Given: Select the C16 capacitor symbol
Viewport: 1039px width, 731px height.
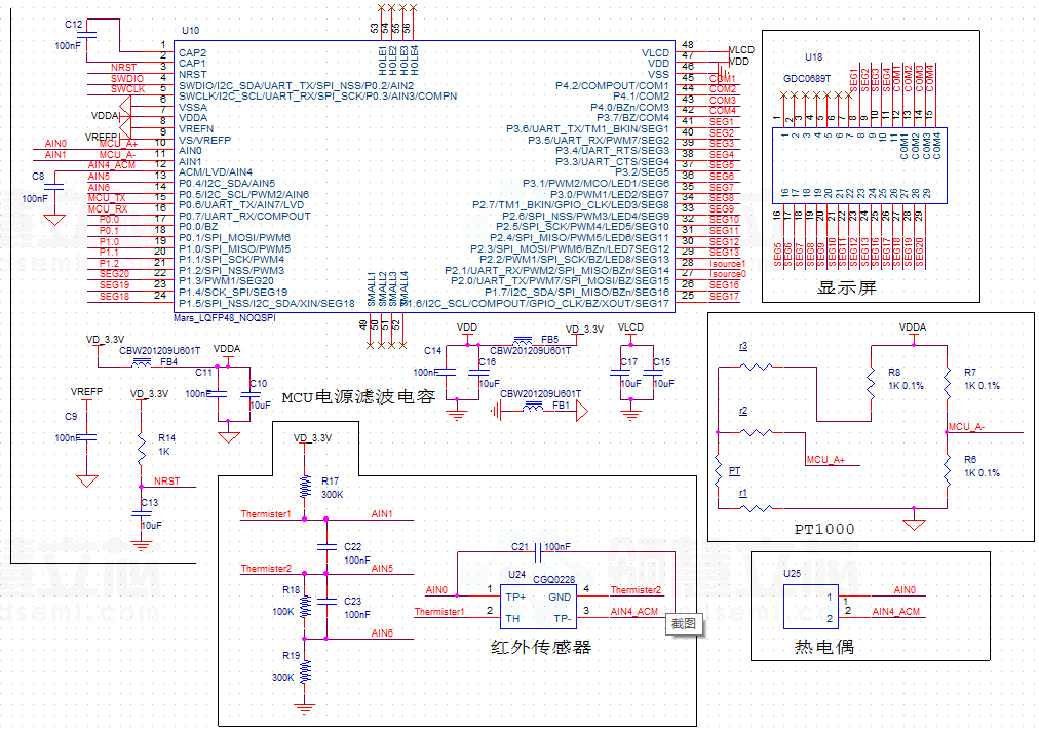Looking at the screenshot, I should [478, 372].
